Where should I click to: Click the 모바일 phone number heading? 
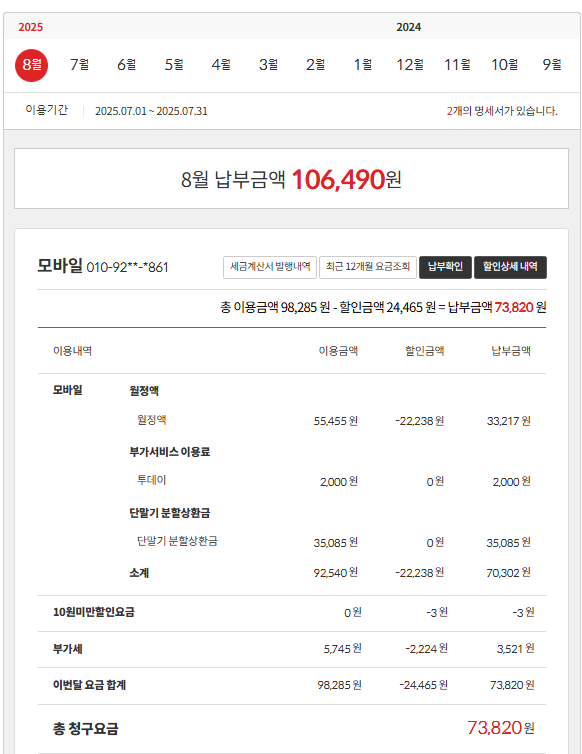point(103,266)
